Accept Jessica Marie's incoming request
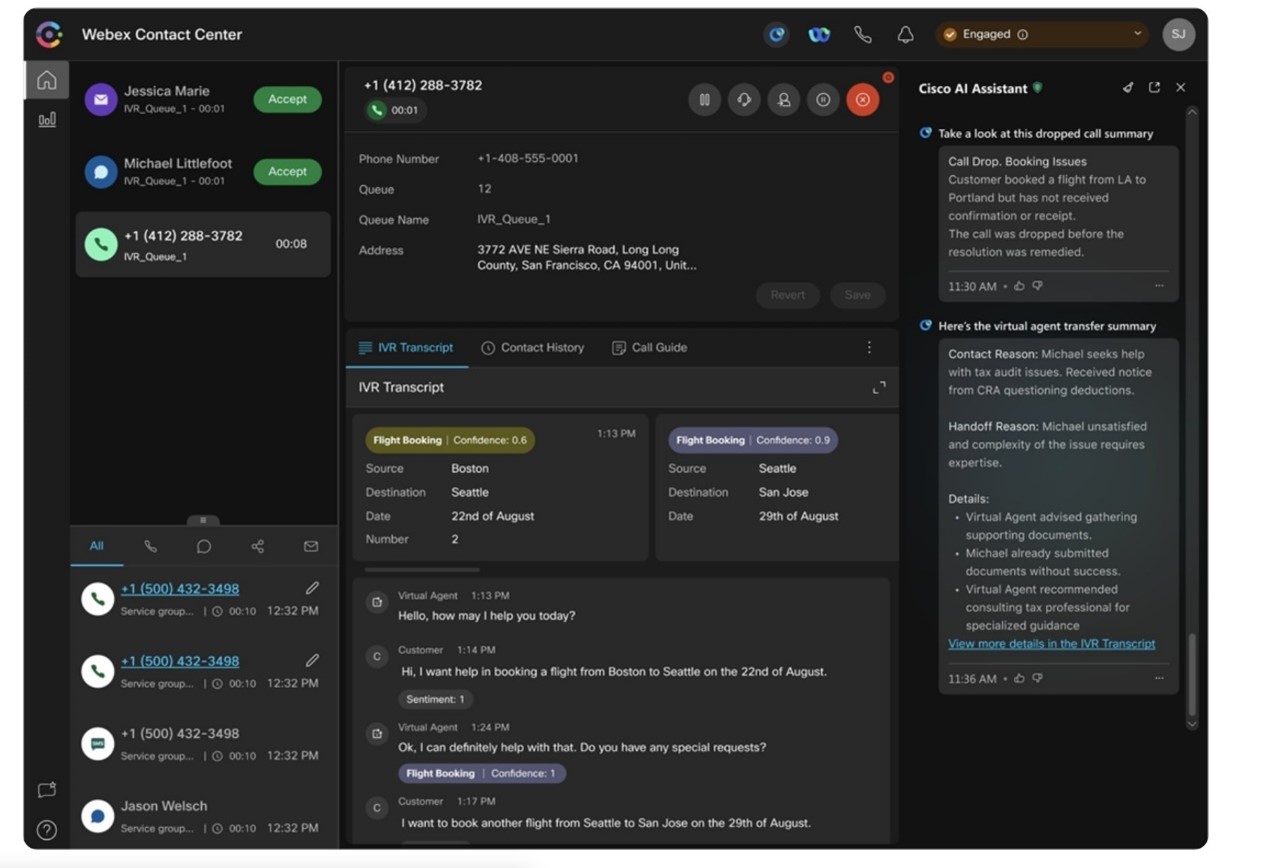This screenshot has width=1288, height=868. pyautogui.click(x=287, y=99)
